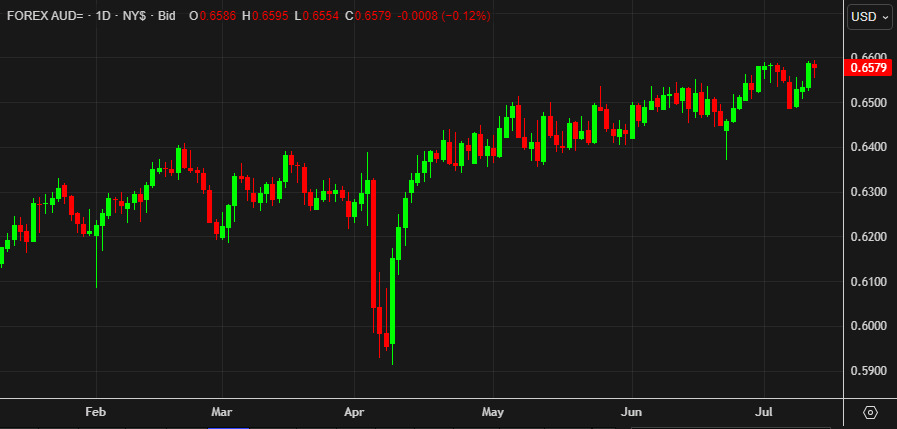897x429 pixels.
Task: Click the NY$ label in chart legend
Action: coord(134,16)
